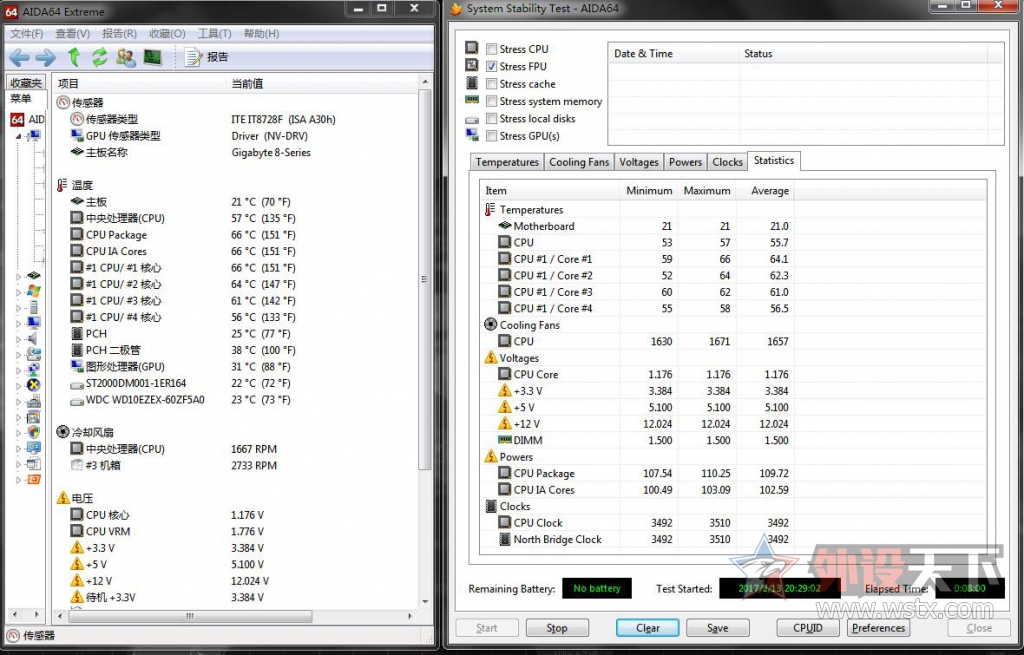Switch to the Clocks tab

pyautogui.click(x=727, y=162)
